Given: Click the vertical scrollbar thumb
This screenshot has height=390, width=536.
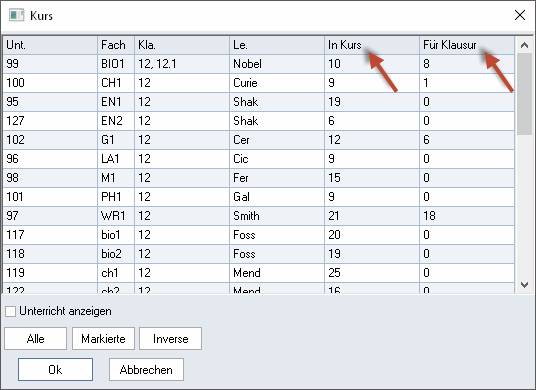Looking at the screenshot, I should pos(524,94).
